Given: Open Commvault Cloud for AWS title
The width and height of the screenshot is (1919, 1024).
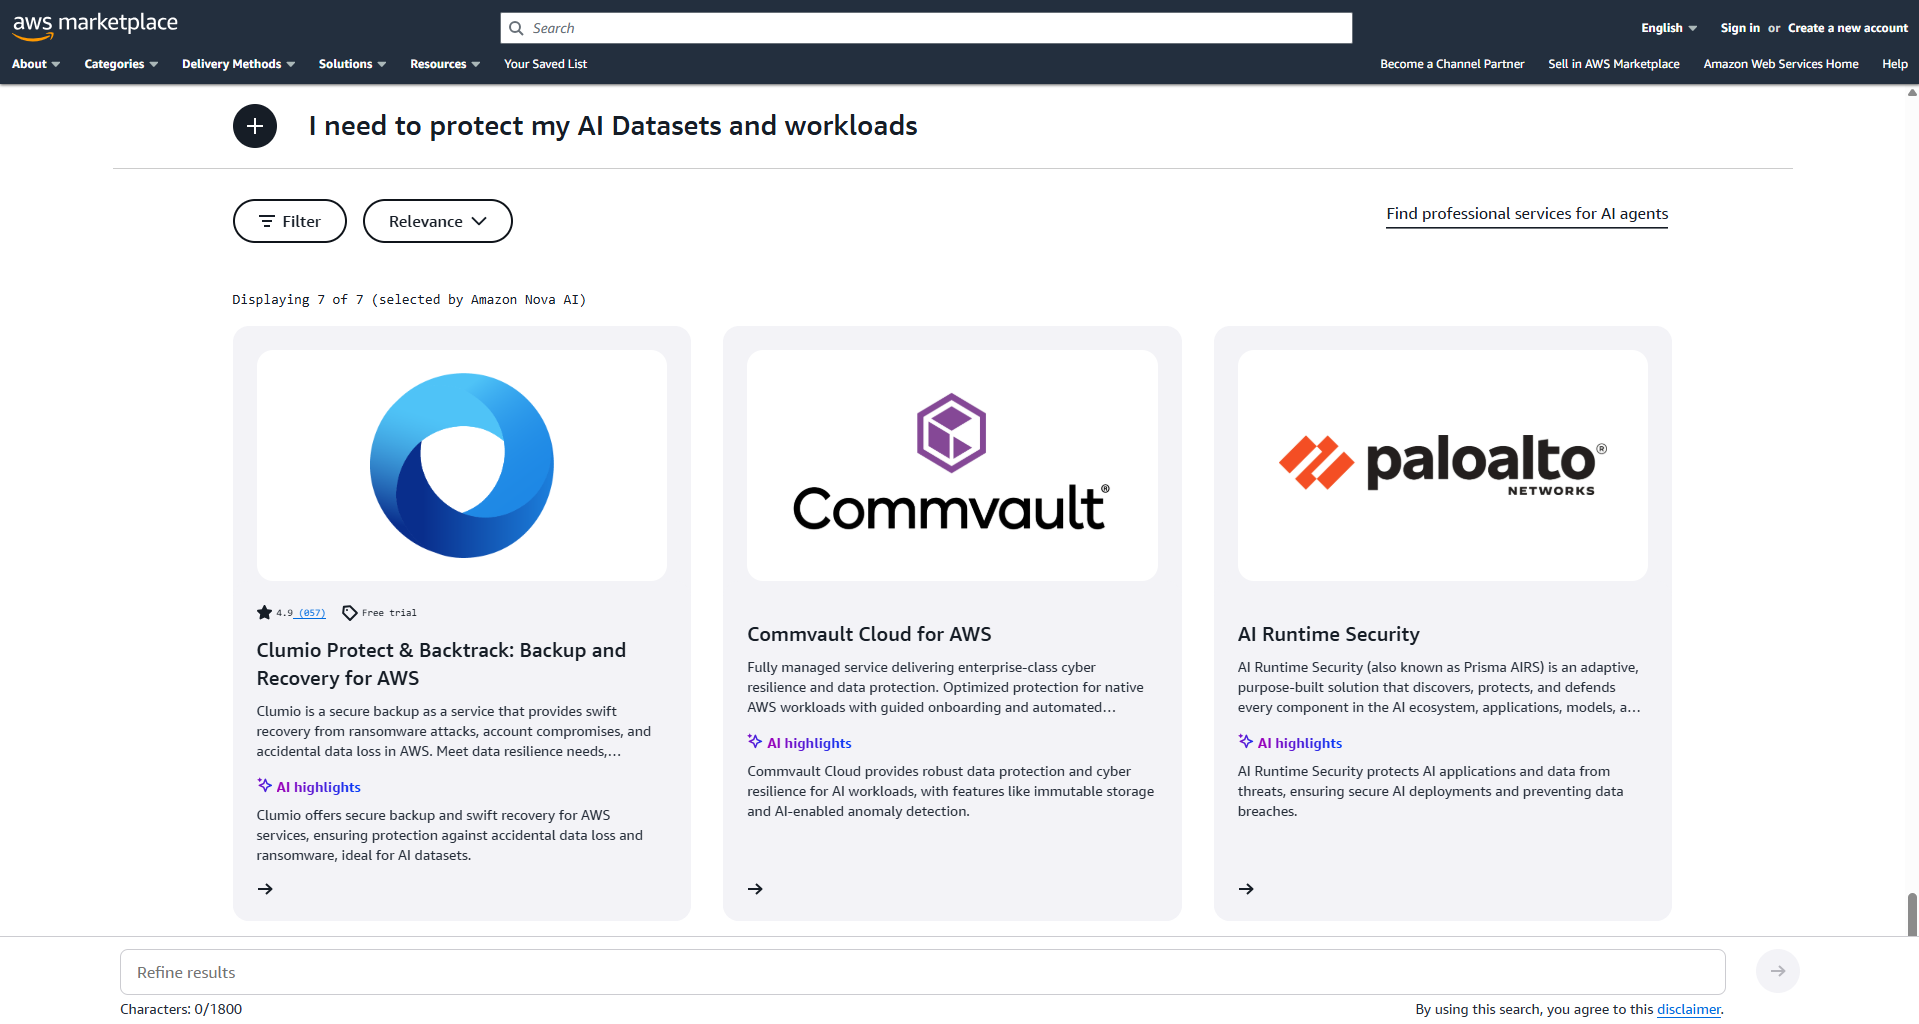Looking at the screenshot, I should tap(869, 634).
